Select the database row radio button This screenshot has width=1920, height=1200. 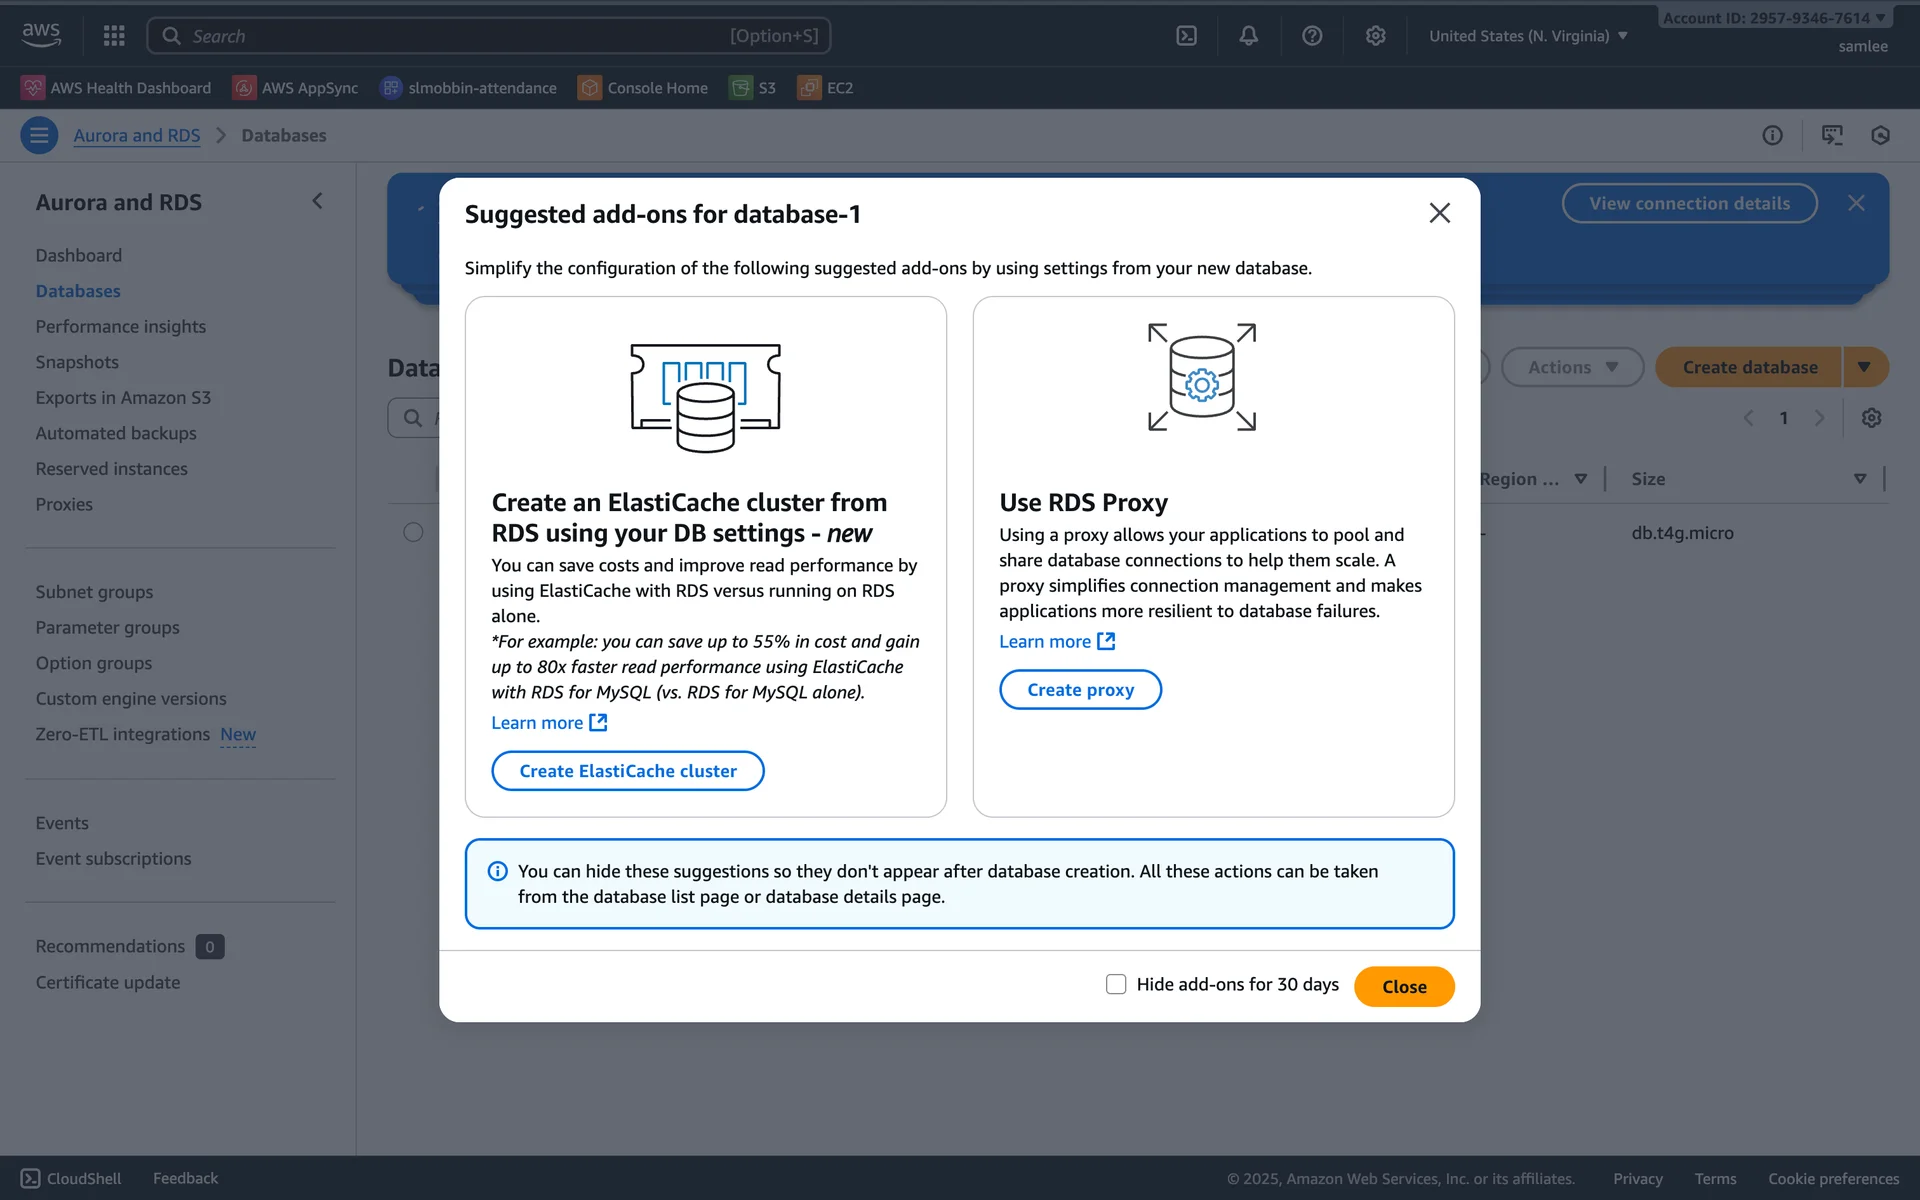pos(413,532)
